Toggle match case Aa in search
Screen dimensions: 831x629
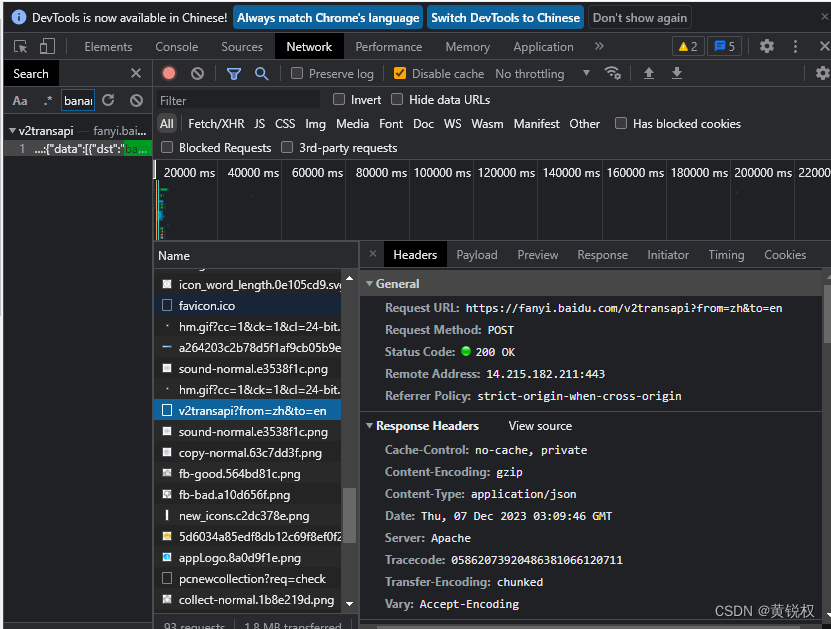(x=20, y=101)
